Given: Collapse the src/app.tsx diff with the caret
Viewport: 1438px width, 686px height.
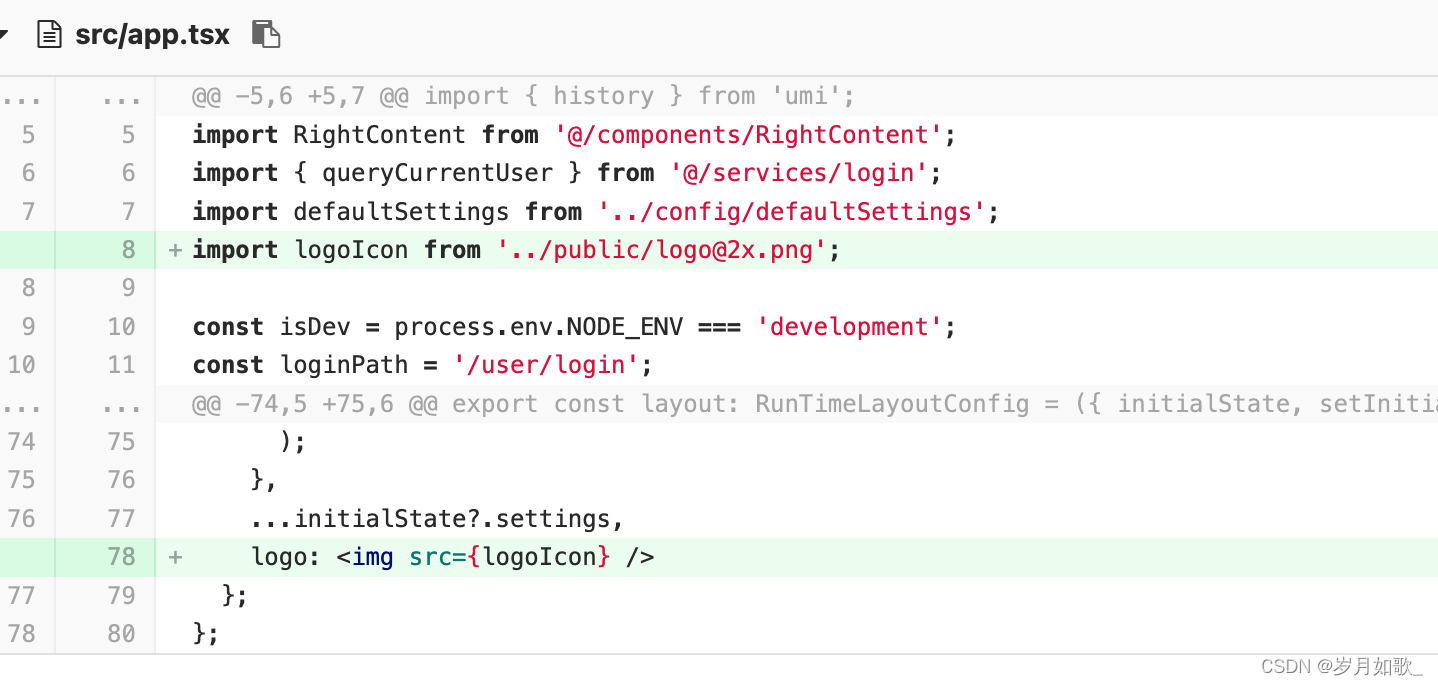Looking at the screenshot, I should point(3,35).
